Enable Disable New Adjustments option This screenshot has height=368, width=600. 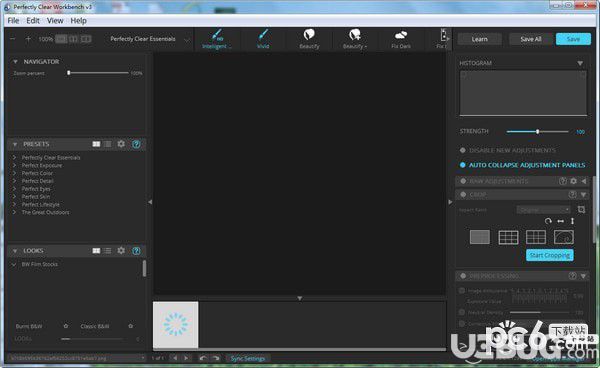(x=508, y=150)
